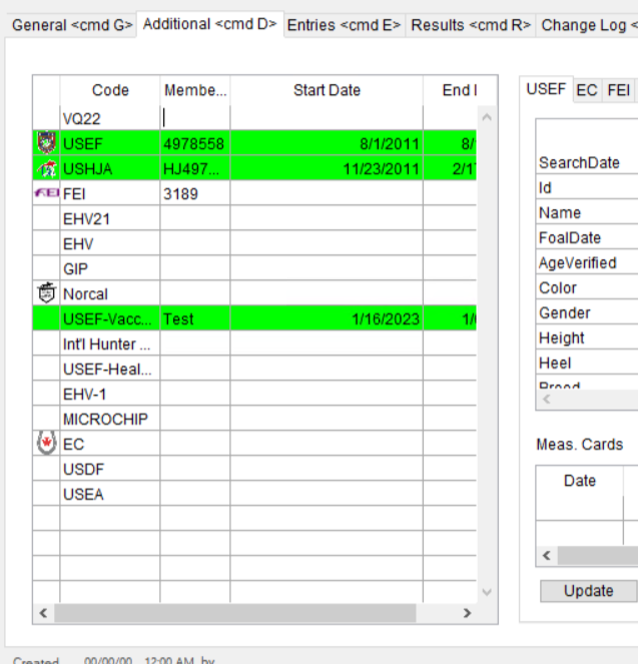Click left arrow of USEF details scrollbar

tap(547, 399)
